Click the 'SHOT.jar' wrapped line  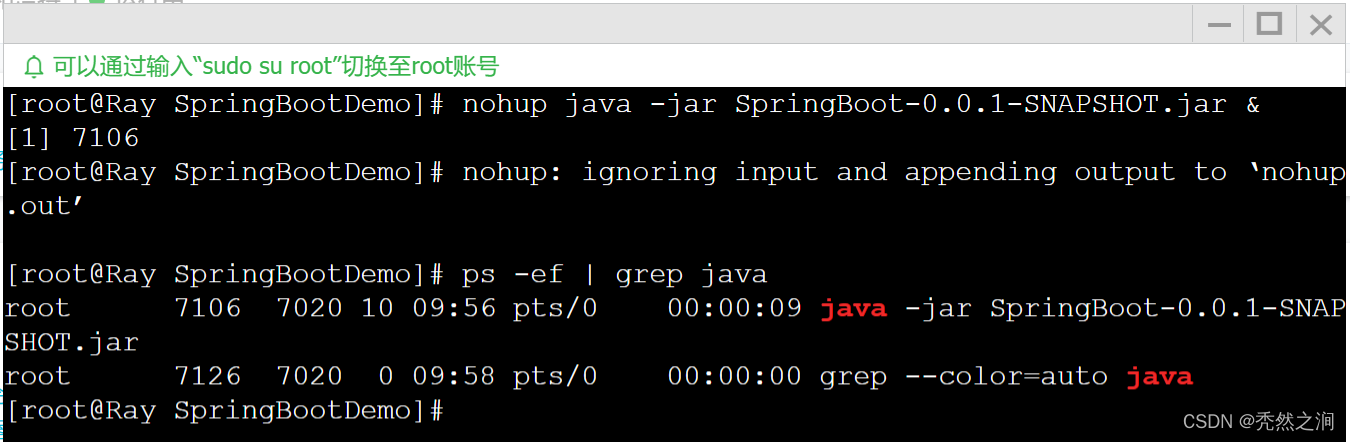[x=72, y=342]
